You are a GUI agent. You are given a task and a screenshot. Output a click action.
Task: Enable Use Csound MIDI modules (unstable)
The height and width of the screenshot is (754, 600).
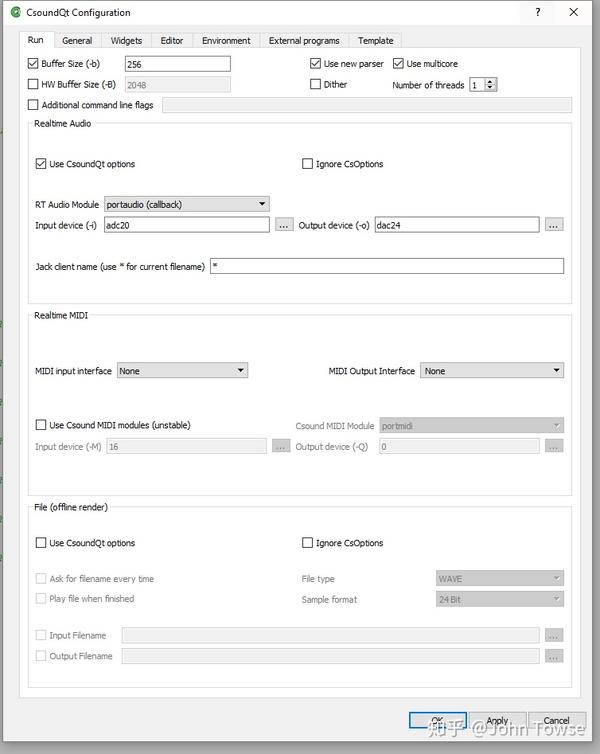(x=41, y=425)
